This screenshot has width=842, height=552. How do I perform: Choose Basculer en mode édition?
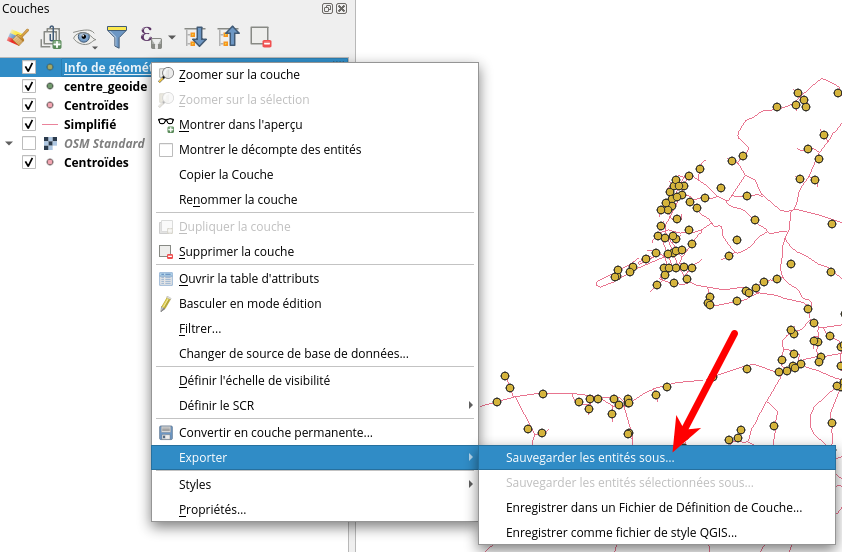pos(315,303)
